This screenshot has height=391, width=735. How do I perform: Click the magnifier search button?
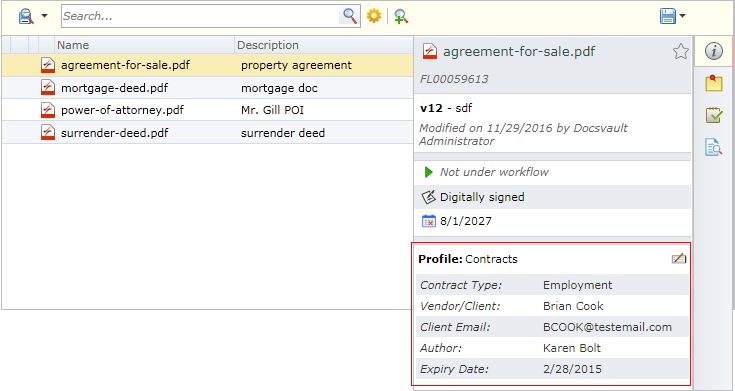click(x=350, y=16)
